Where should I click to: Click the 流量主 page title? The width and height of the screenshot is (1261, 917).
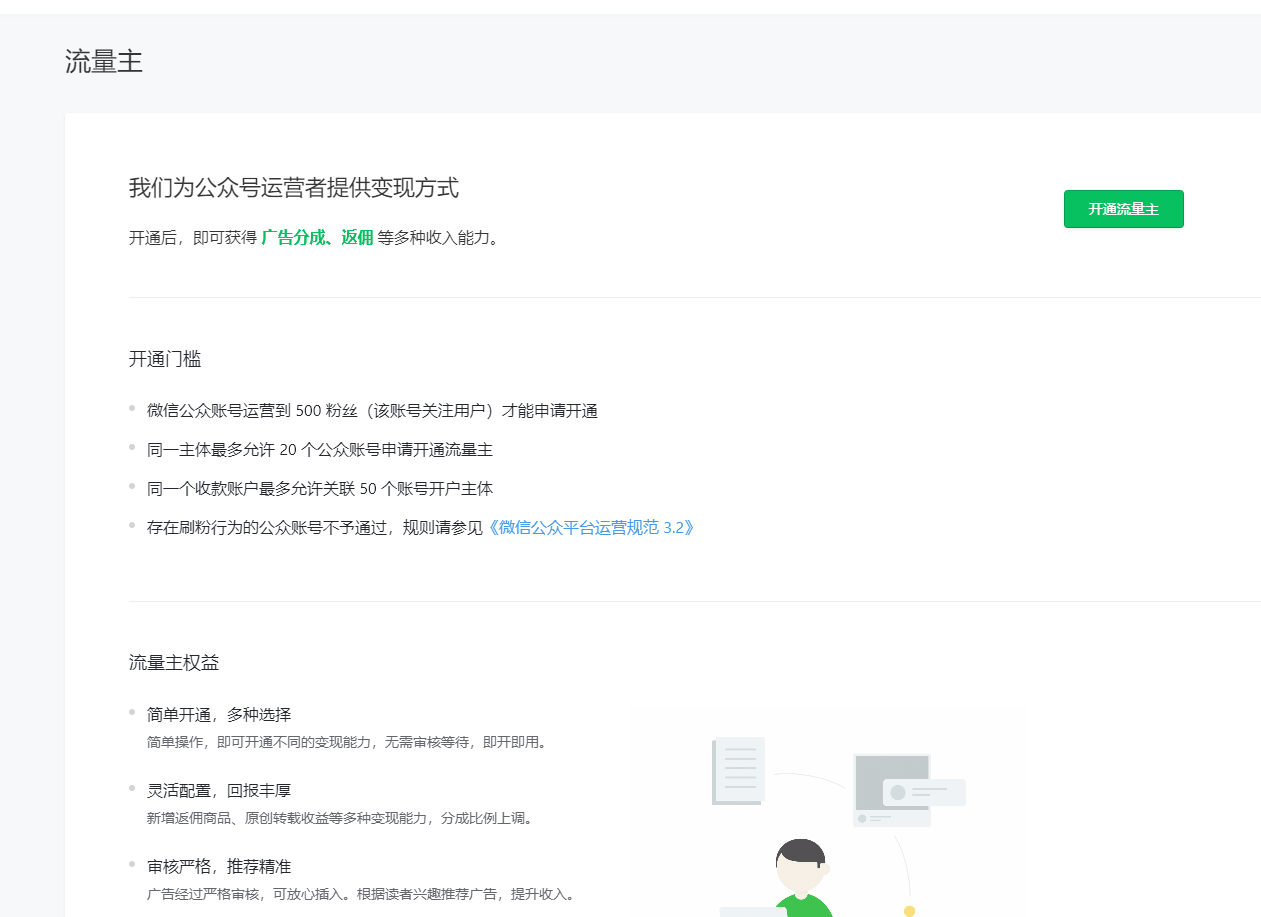[104, 62]
